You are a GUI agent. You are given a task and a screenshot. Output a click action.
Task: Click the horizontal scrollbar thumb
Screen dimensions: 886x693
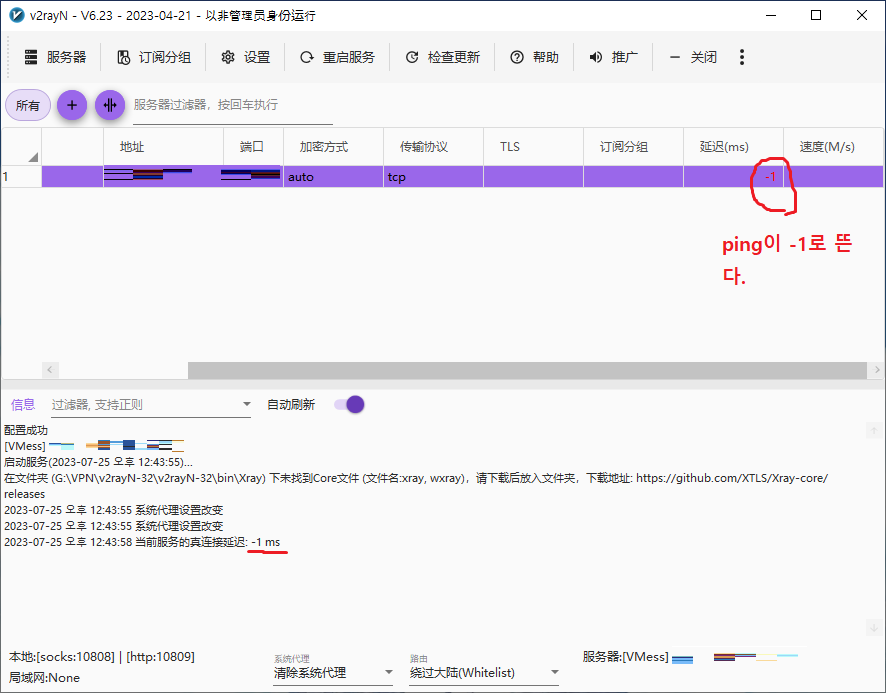click(527, 370)
